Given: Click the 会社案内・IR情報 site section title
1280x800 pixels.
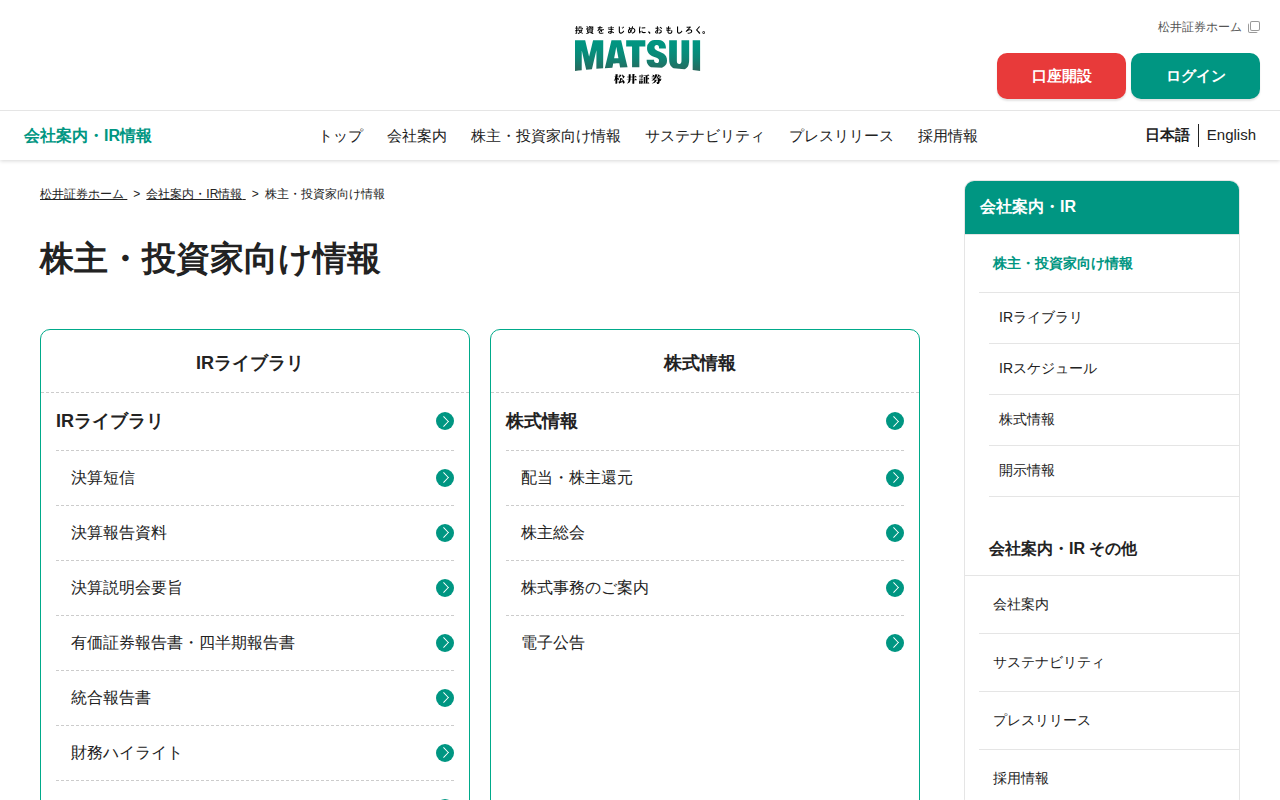Looking at the screenshot, I should (x=88, y=136).
